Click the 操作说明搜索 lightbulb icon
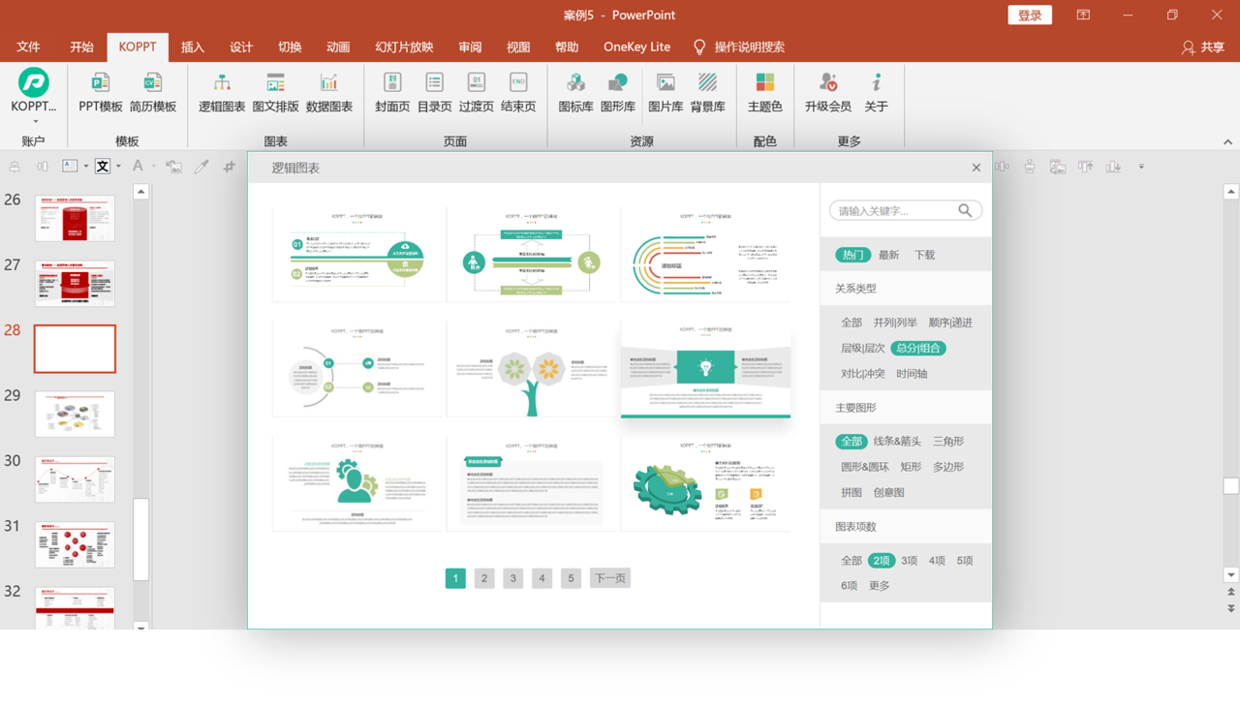Screen dimensions: 1240x709 (x=699, y=47)
